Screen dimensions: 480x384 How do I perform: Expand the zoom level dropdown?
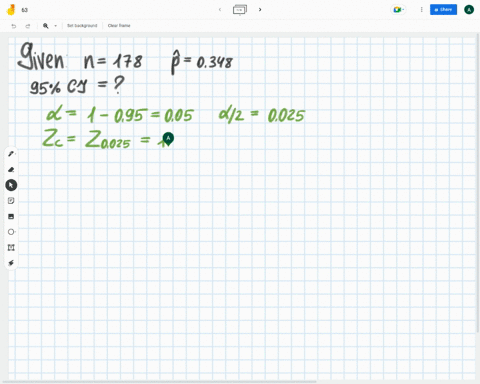point(55,26)
